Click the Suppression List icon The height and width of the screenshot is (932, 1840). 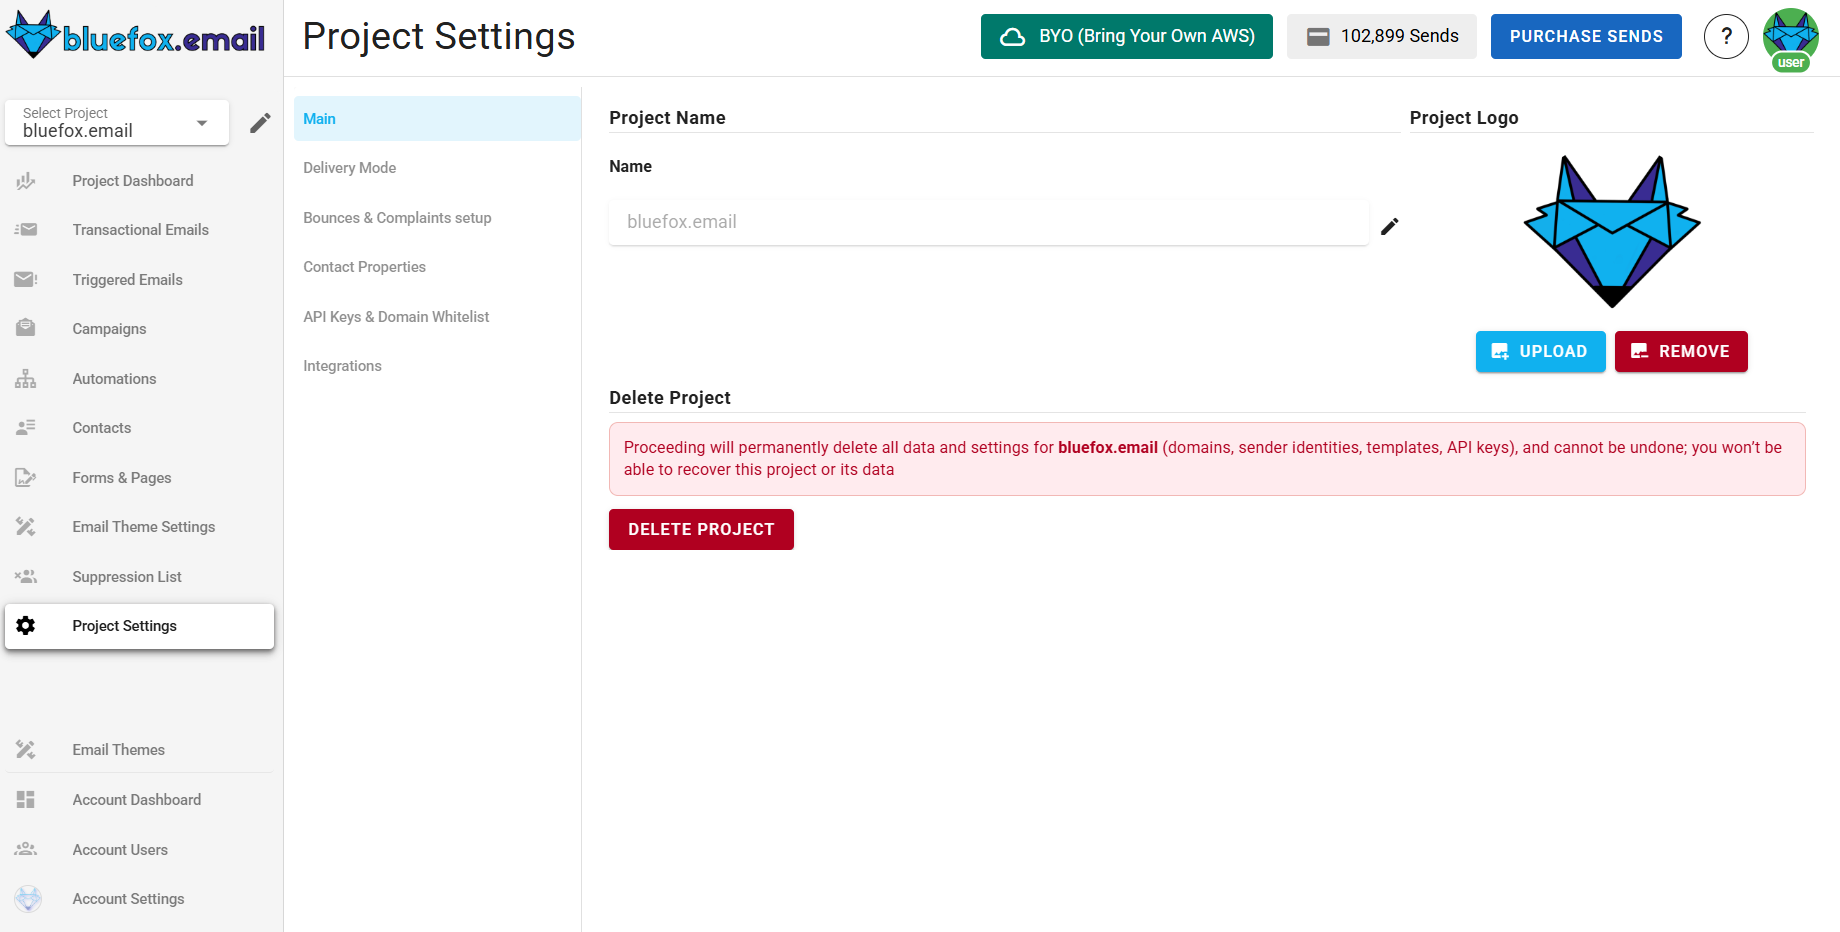(25, 576)
